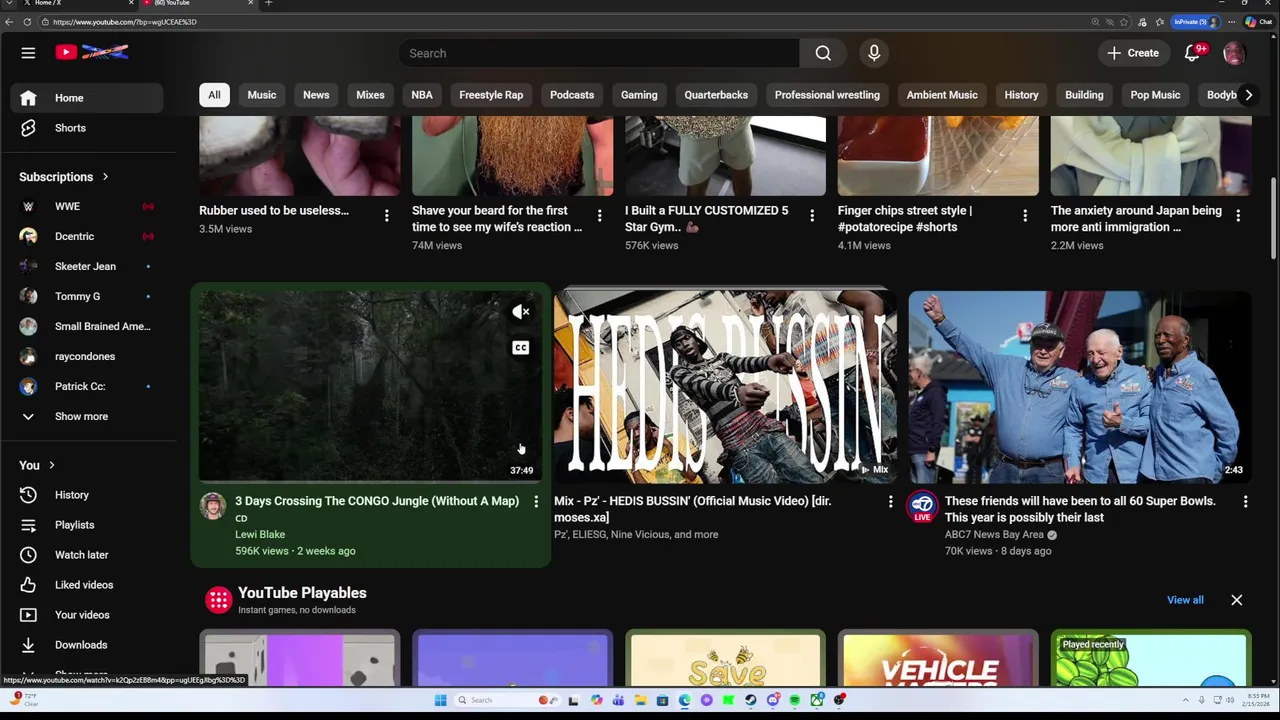Image resolution: width=1280 pixels, height=720 pixels.
Task: Click in the YouTube search field
Action: pyautogui.click(x=598, y=53)
